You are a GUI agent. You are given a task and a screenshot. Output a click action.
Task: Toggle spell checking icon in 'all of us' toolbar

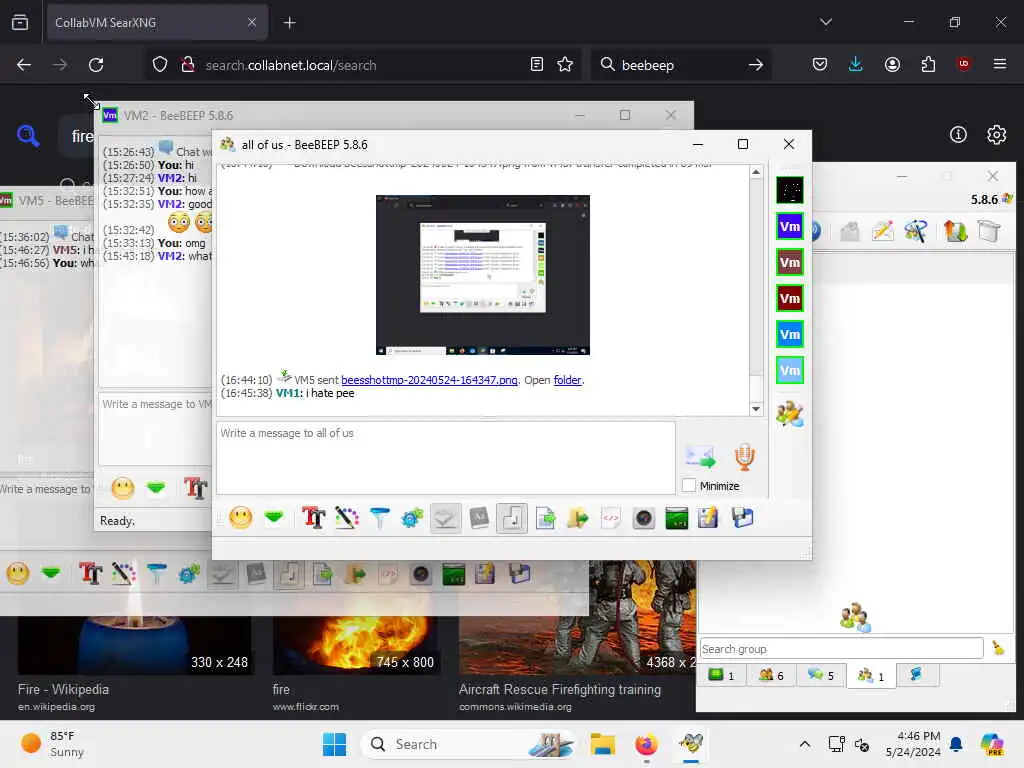pos(445,518)
